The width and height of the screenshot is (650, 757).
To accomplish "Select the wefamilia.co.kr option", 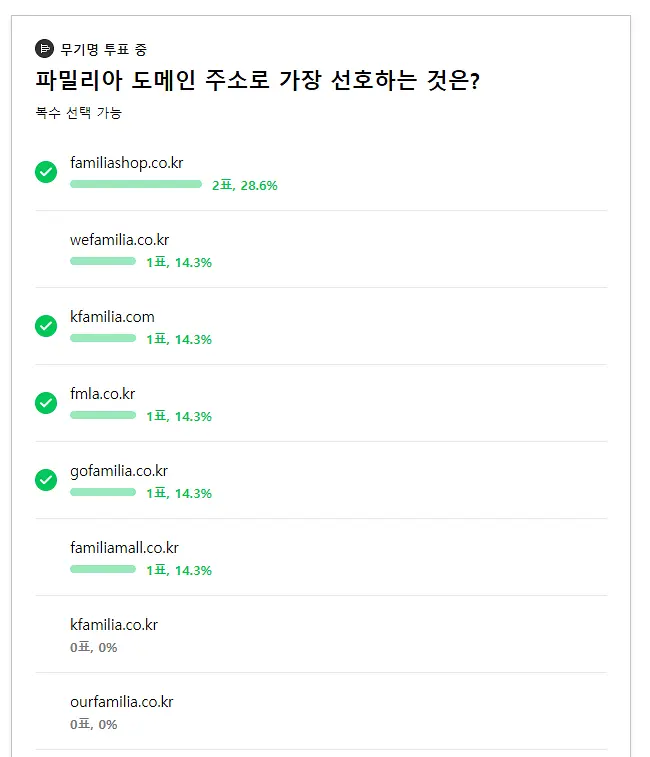I will (321, 249).
